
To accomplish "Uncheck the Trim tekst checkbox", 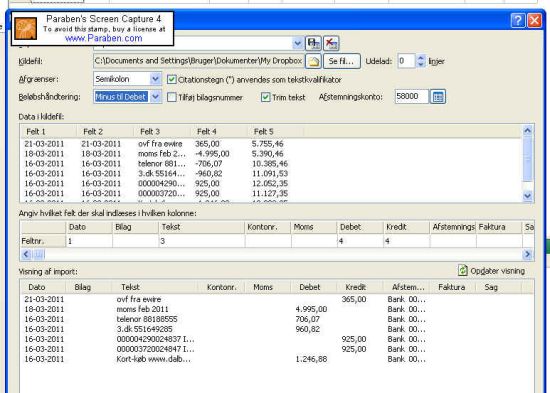I will (266, 97).
